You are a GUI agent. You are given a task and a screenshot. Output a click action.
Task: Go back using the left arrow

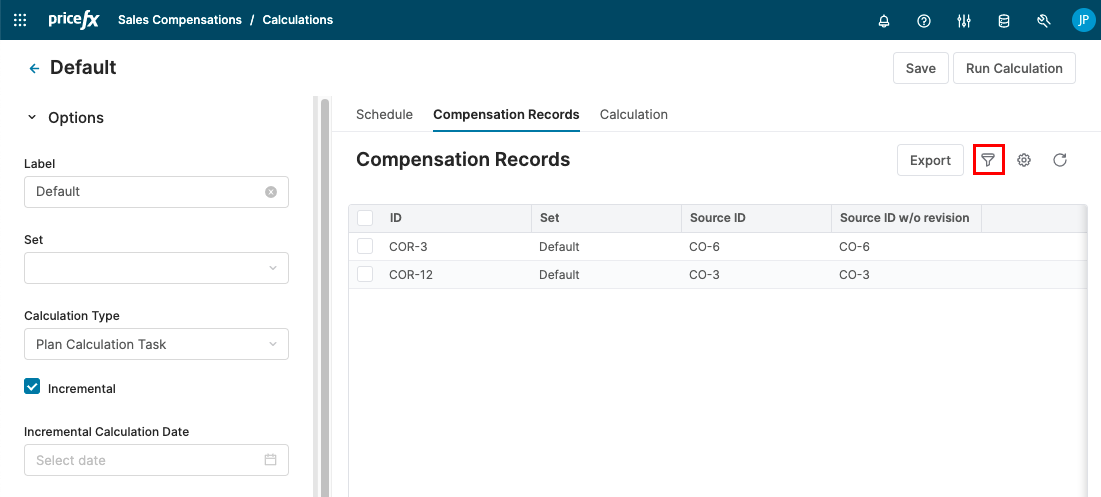[34, 68]
